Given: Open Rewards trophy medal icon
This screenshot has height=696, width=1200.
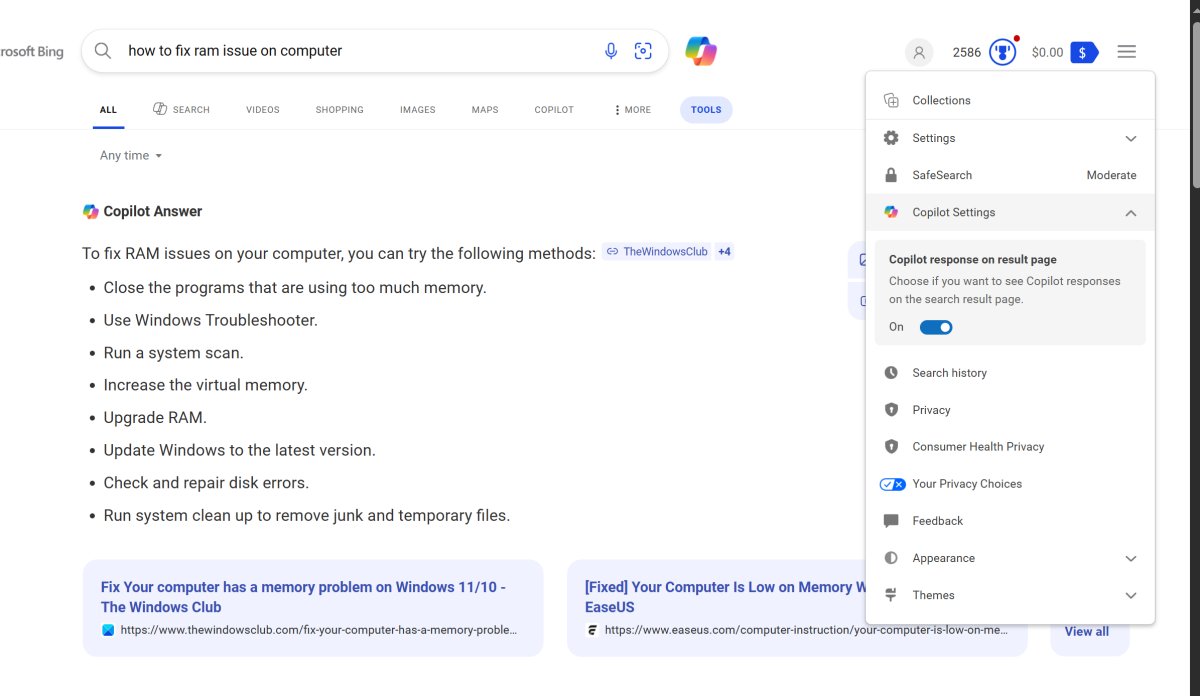Looking at the screenshot, I should coord(1003,52).
